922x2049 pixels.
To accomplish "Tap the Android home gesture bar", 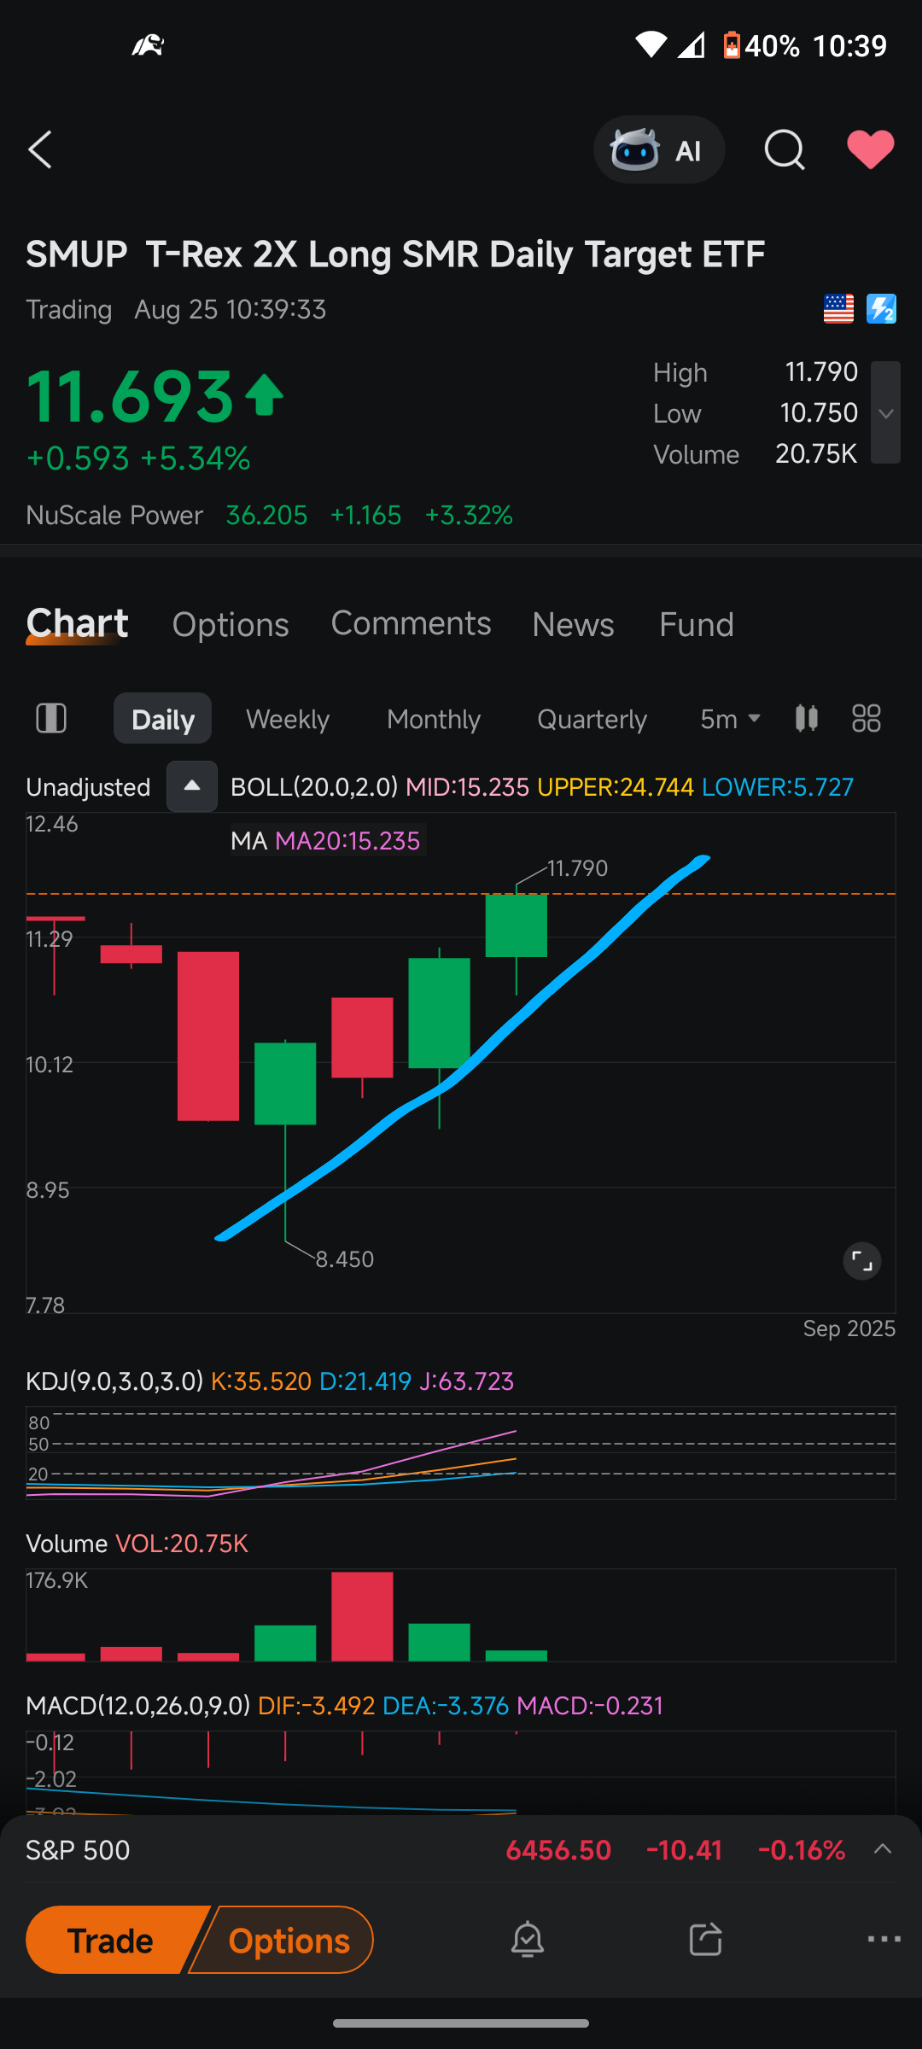I will point(461,2023).
